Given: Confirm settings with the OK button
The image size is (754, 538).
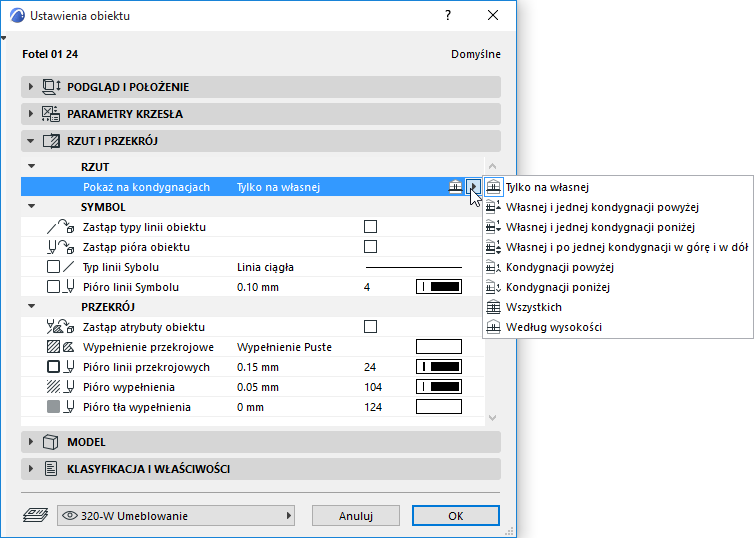Looking at the screenshot, I should coord(455,516).
